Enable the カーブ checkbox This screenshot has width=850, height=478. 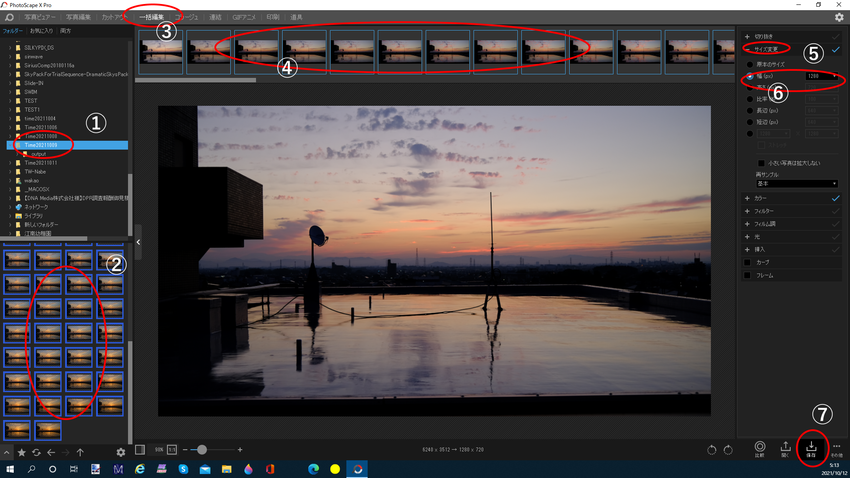(748, 262)
